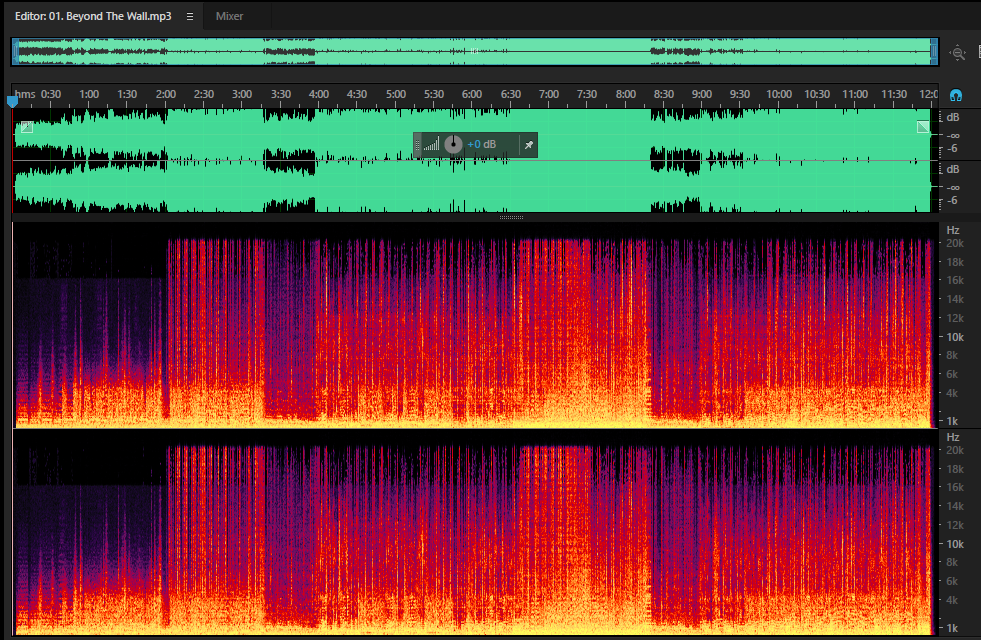This screenshot has height=640, width=981.
Task: Click the left handle of the overview navigator
Action: coord(16,52)
